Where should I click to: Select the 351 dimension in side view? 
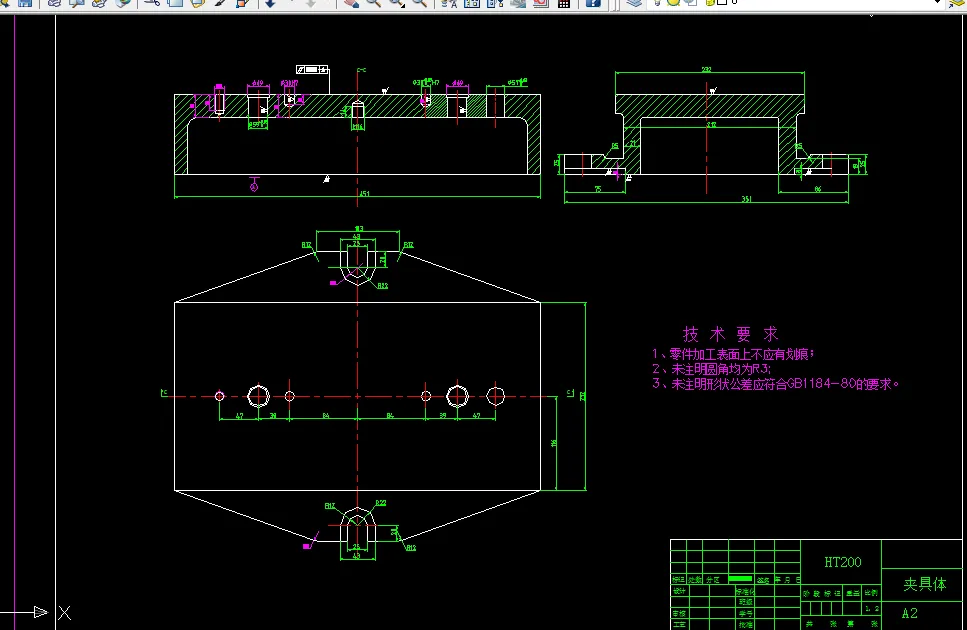pos(746,199)
